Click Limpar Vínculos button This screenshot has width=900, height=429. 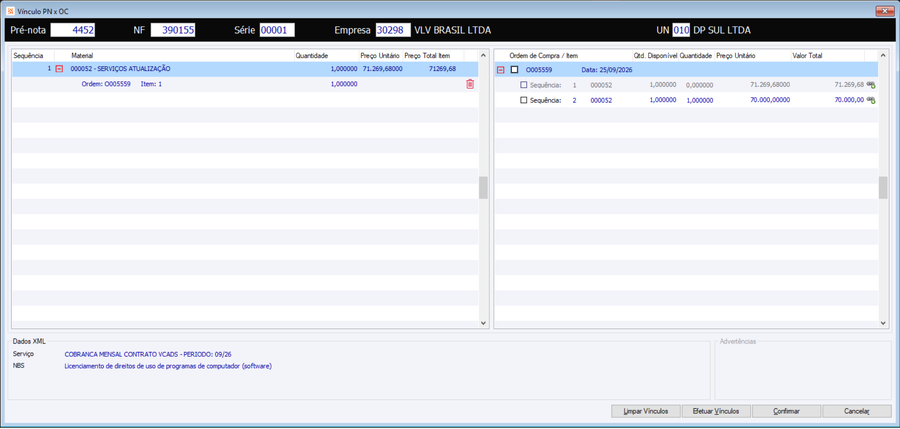tap(646, 411)
